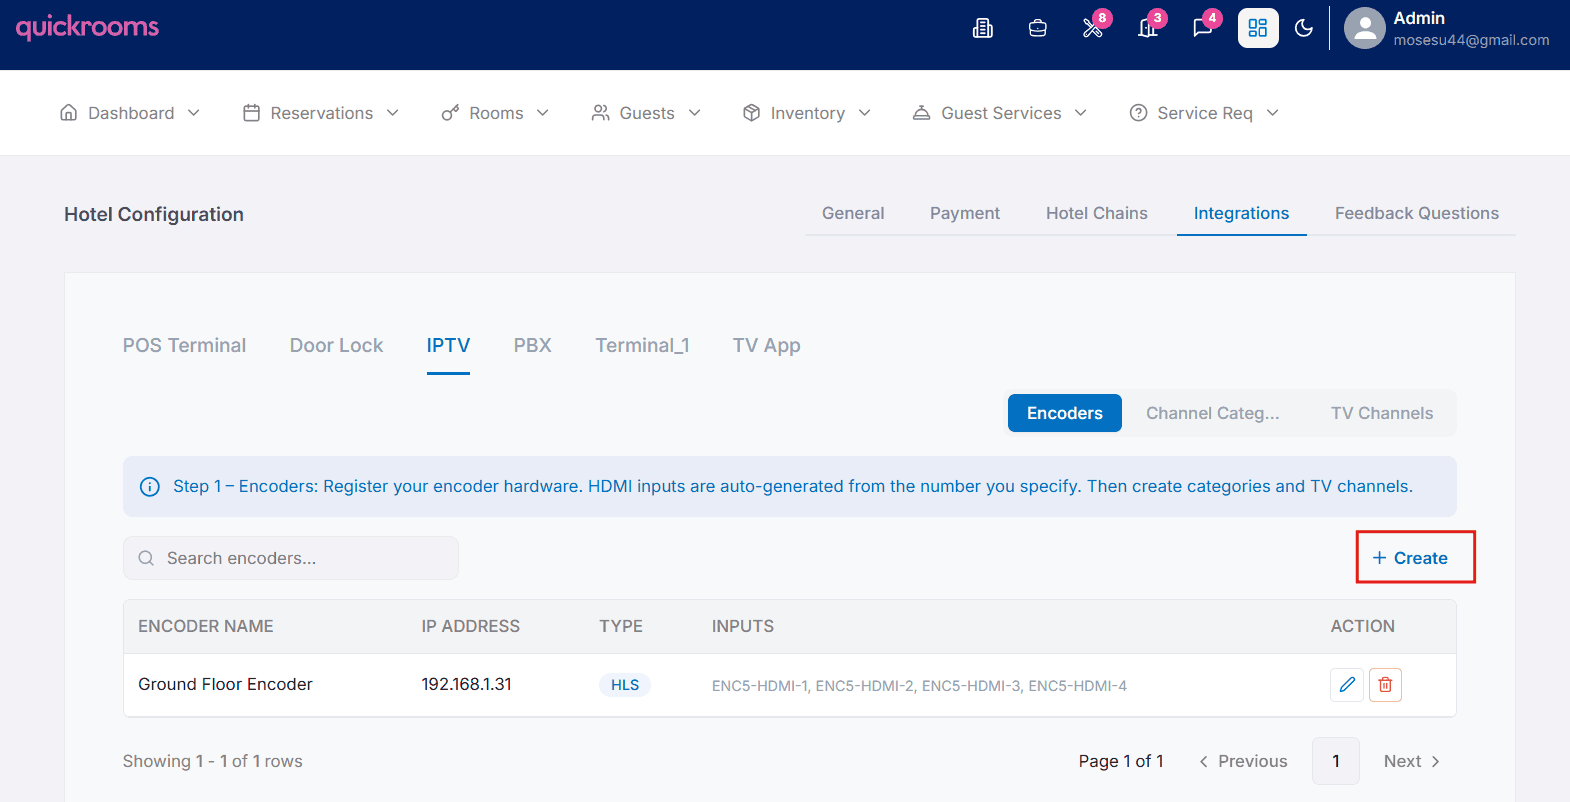
Task: Delete Ground Floor Encoder trash icon
Action: 1385,685
